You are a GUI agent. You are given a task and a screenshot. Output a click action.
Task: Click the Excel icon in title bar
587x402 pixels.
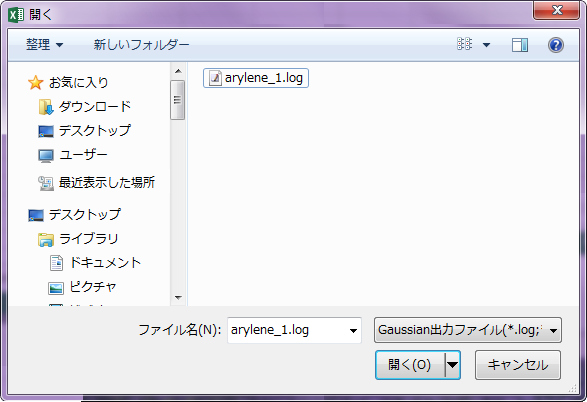point(16,15)
